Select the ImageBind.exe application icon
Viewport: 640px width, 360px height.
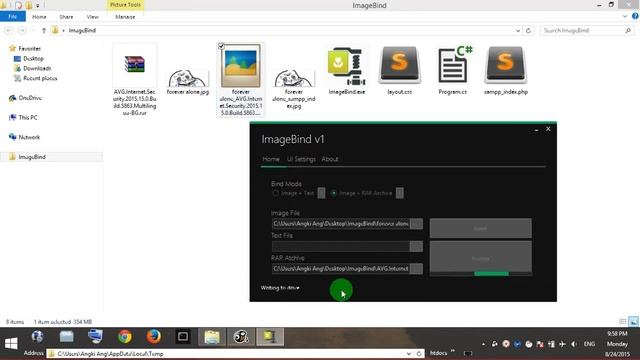pyautogui.click(x=347, y=70)
